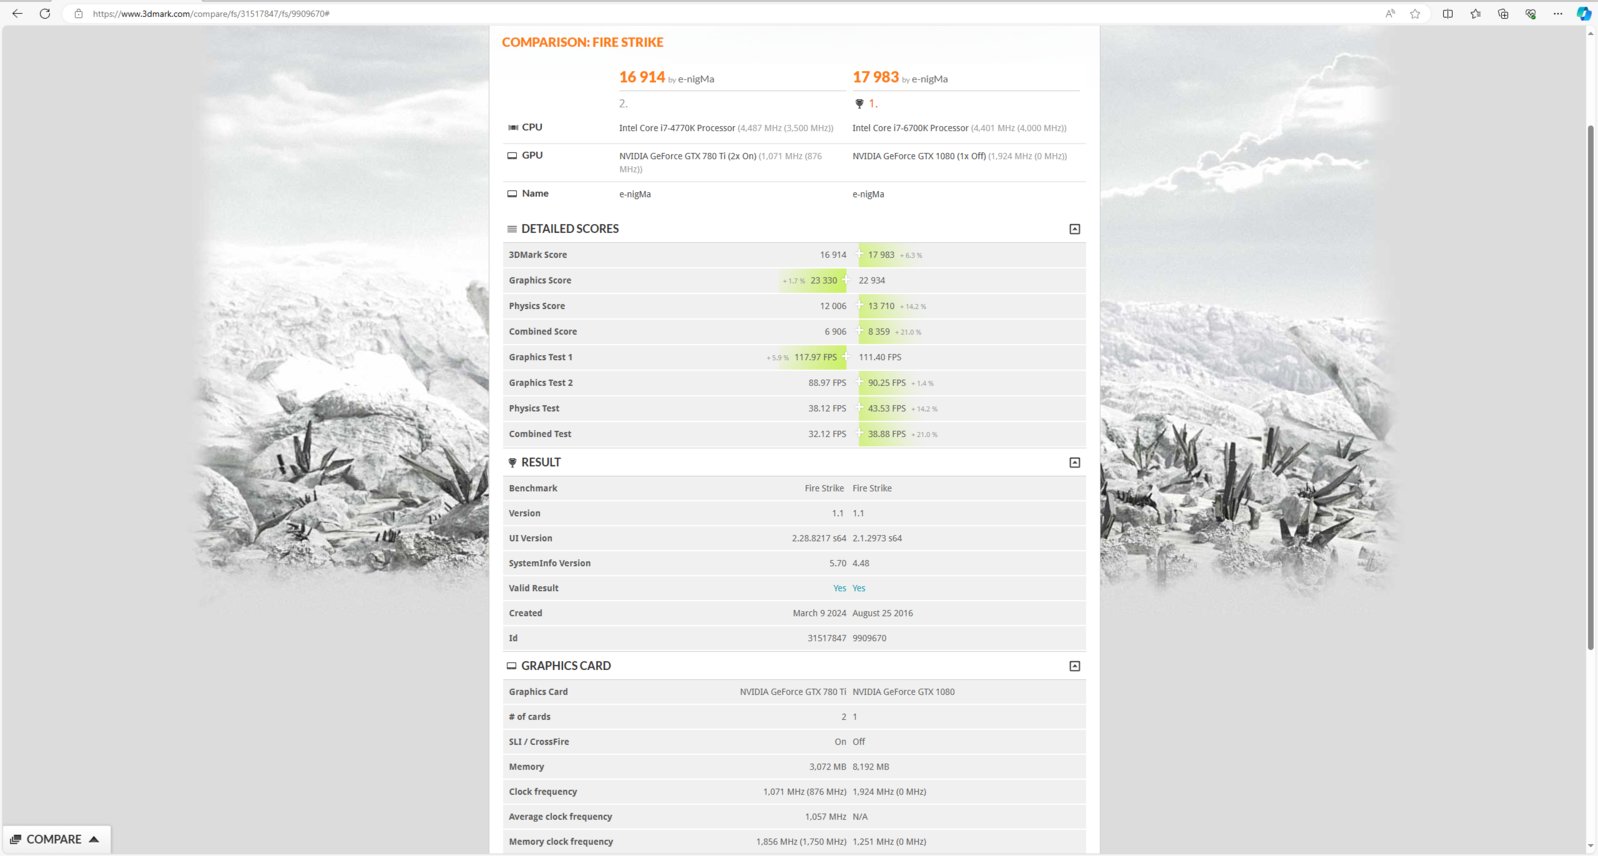
Task: Open the Collections panel
Action: (x=1503, y=14)
